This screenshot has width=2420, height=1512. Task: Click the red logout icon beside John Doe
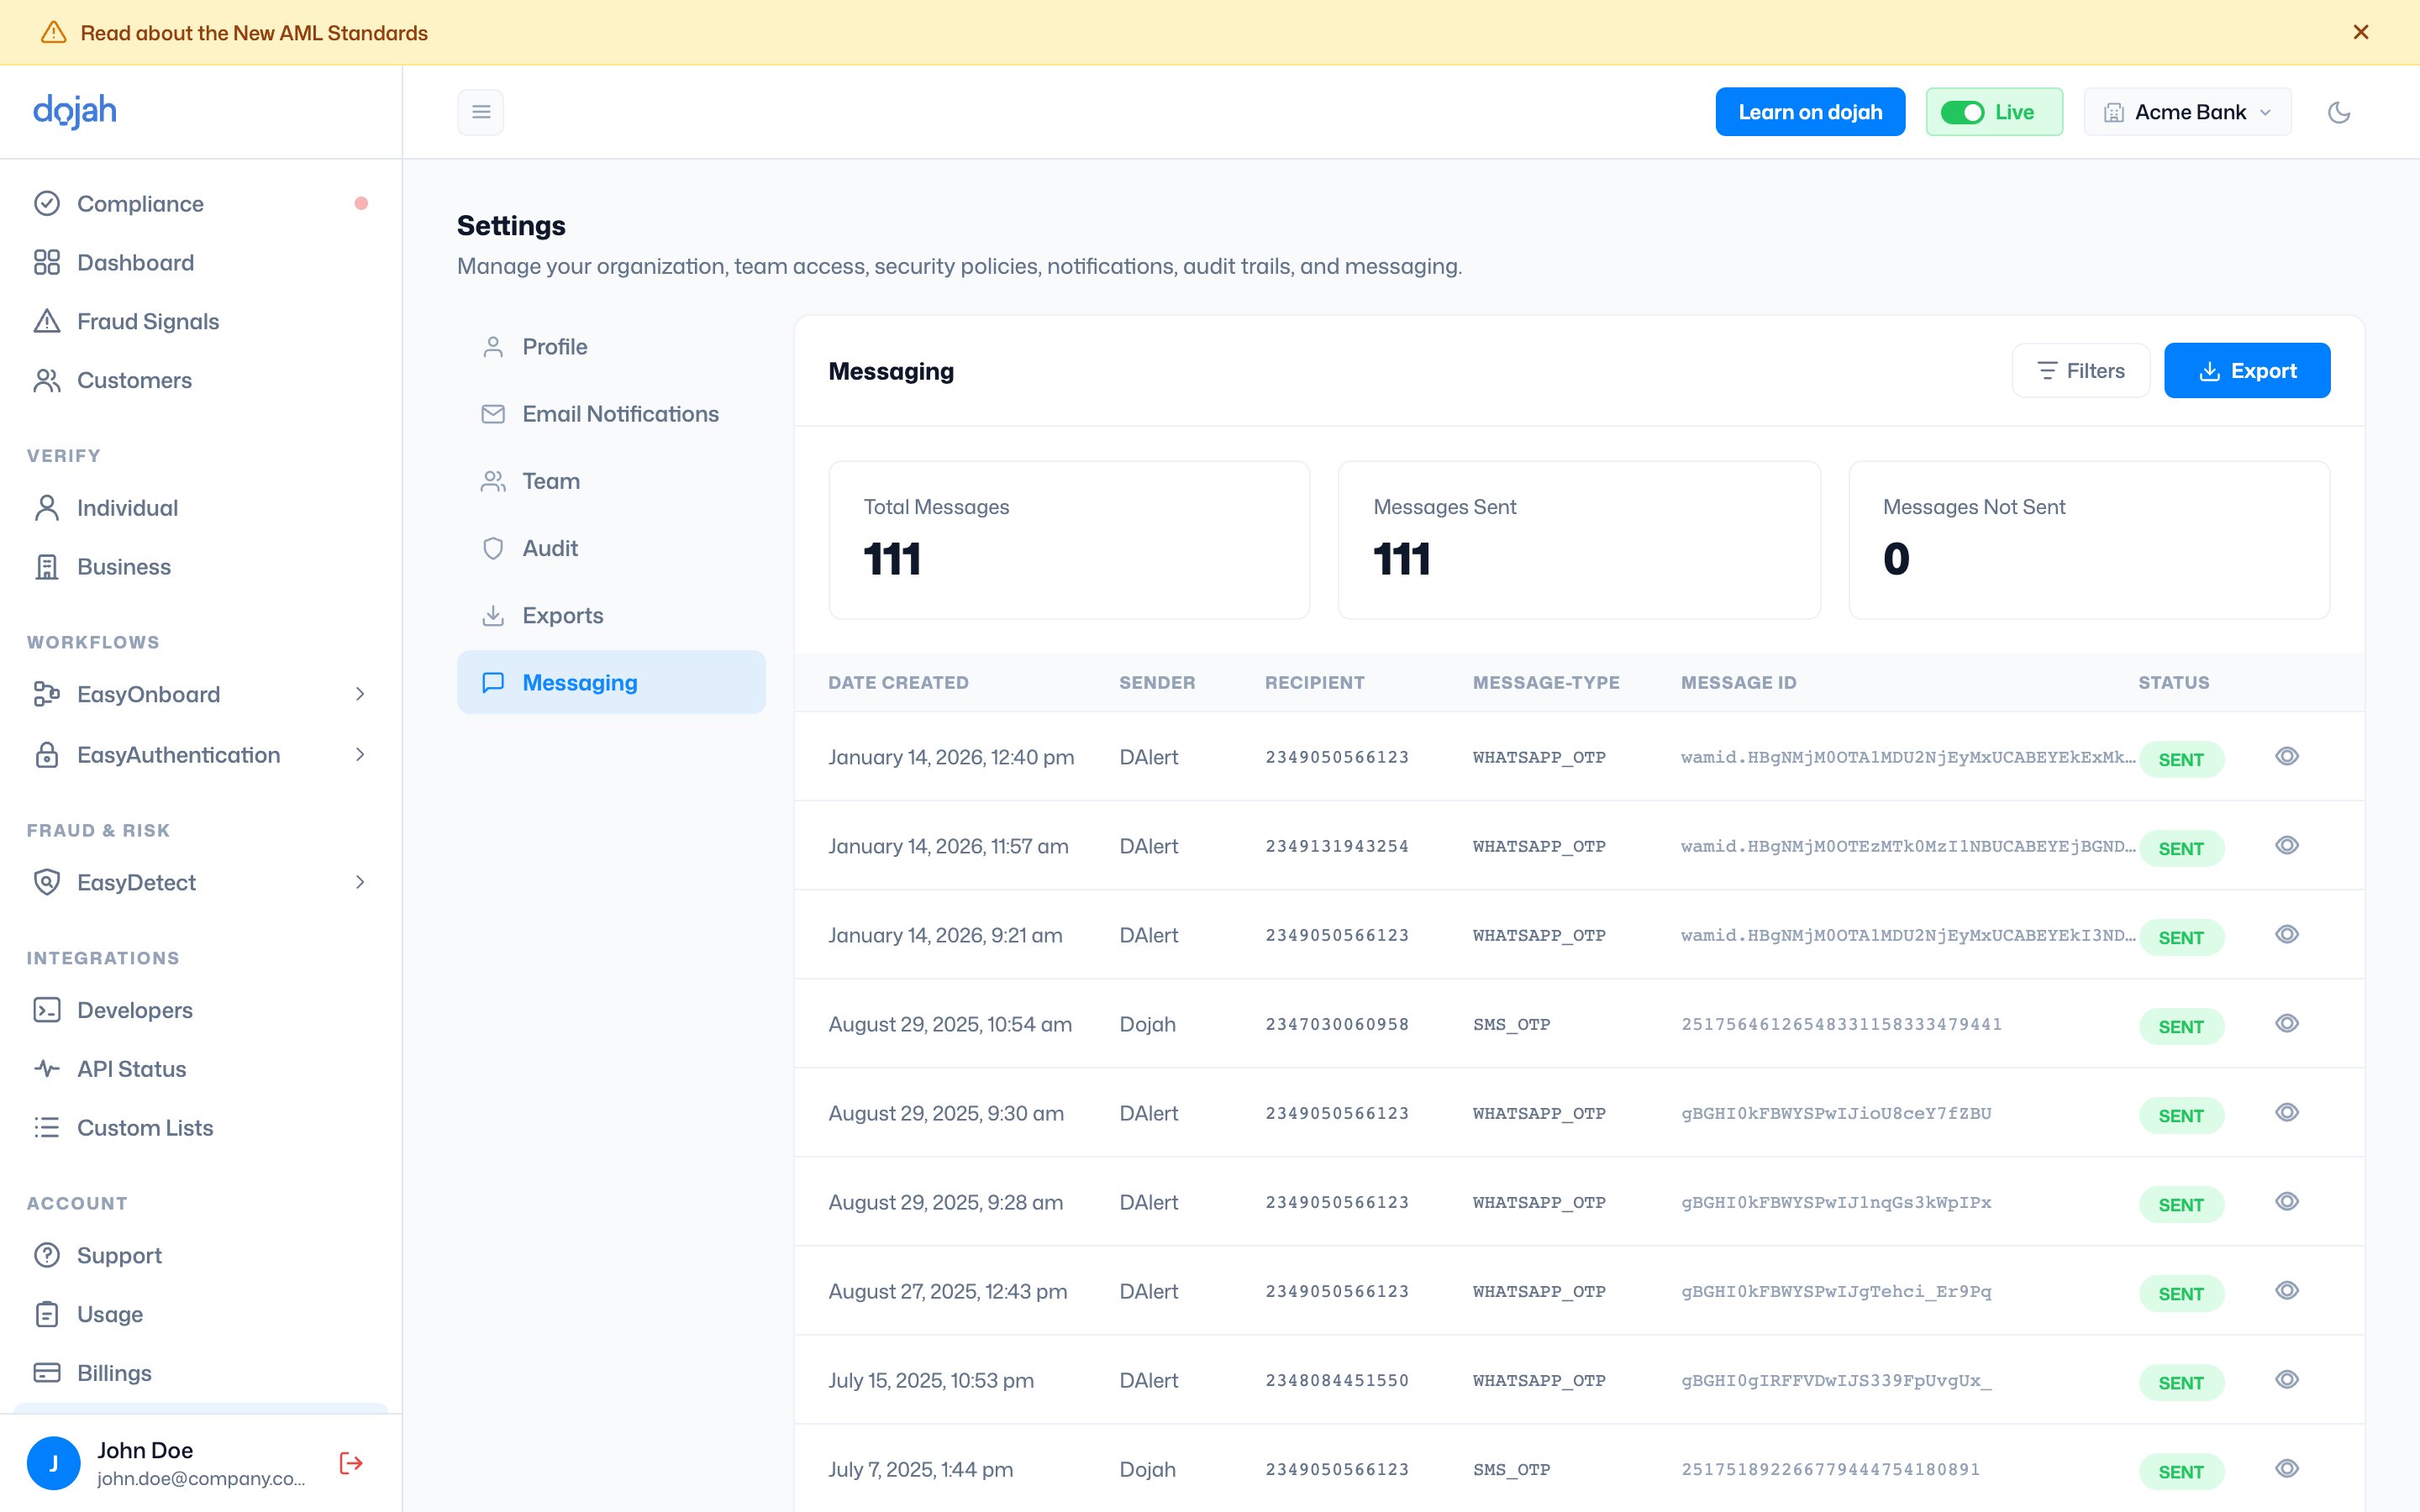click(x=351, y=1463)
